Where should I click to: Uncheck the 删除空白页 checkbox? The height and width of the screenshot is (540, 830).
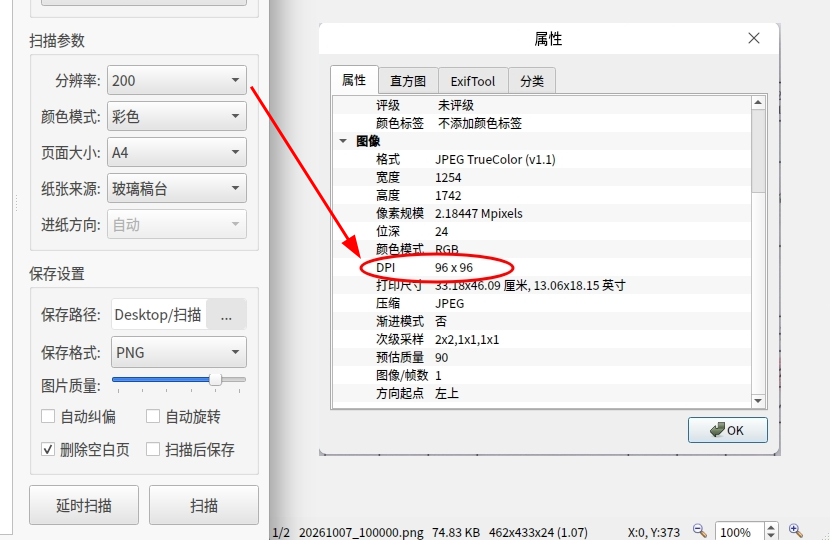pyautogui.click(x=48, y=449)
